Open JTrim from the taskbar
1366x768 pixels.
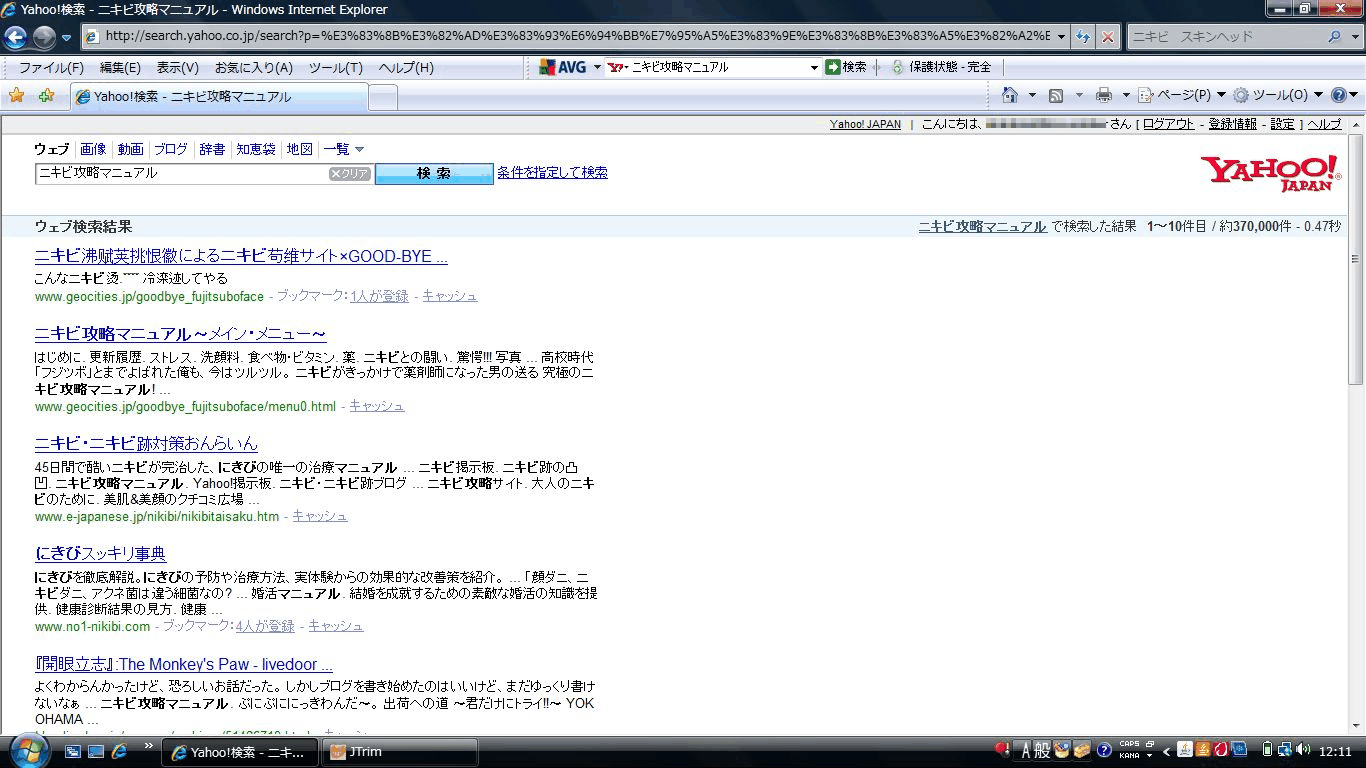(400, 752)
